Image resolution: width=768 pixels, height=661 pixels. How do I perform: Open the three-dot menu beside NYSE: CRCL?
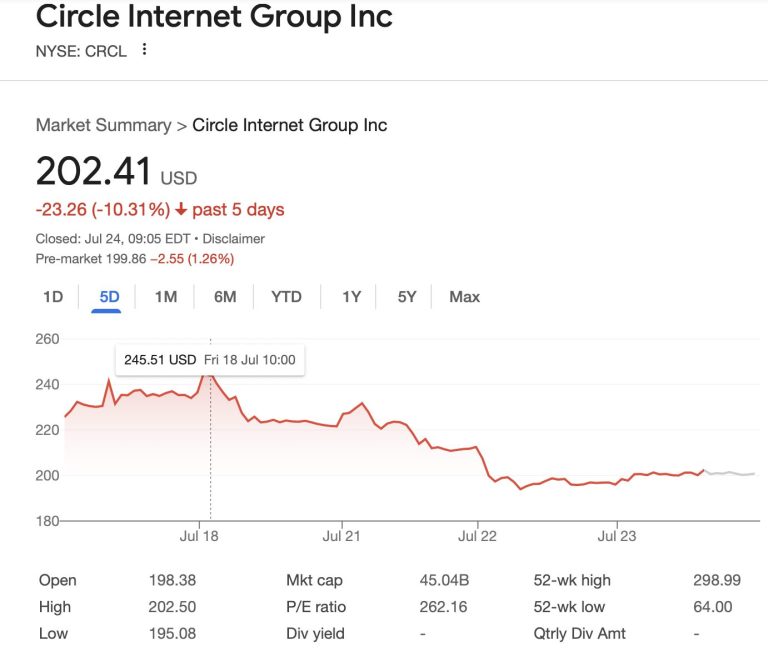click(144, 49)
